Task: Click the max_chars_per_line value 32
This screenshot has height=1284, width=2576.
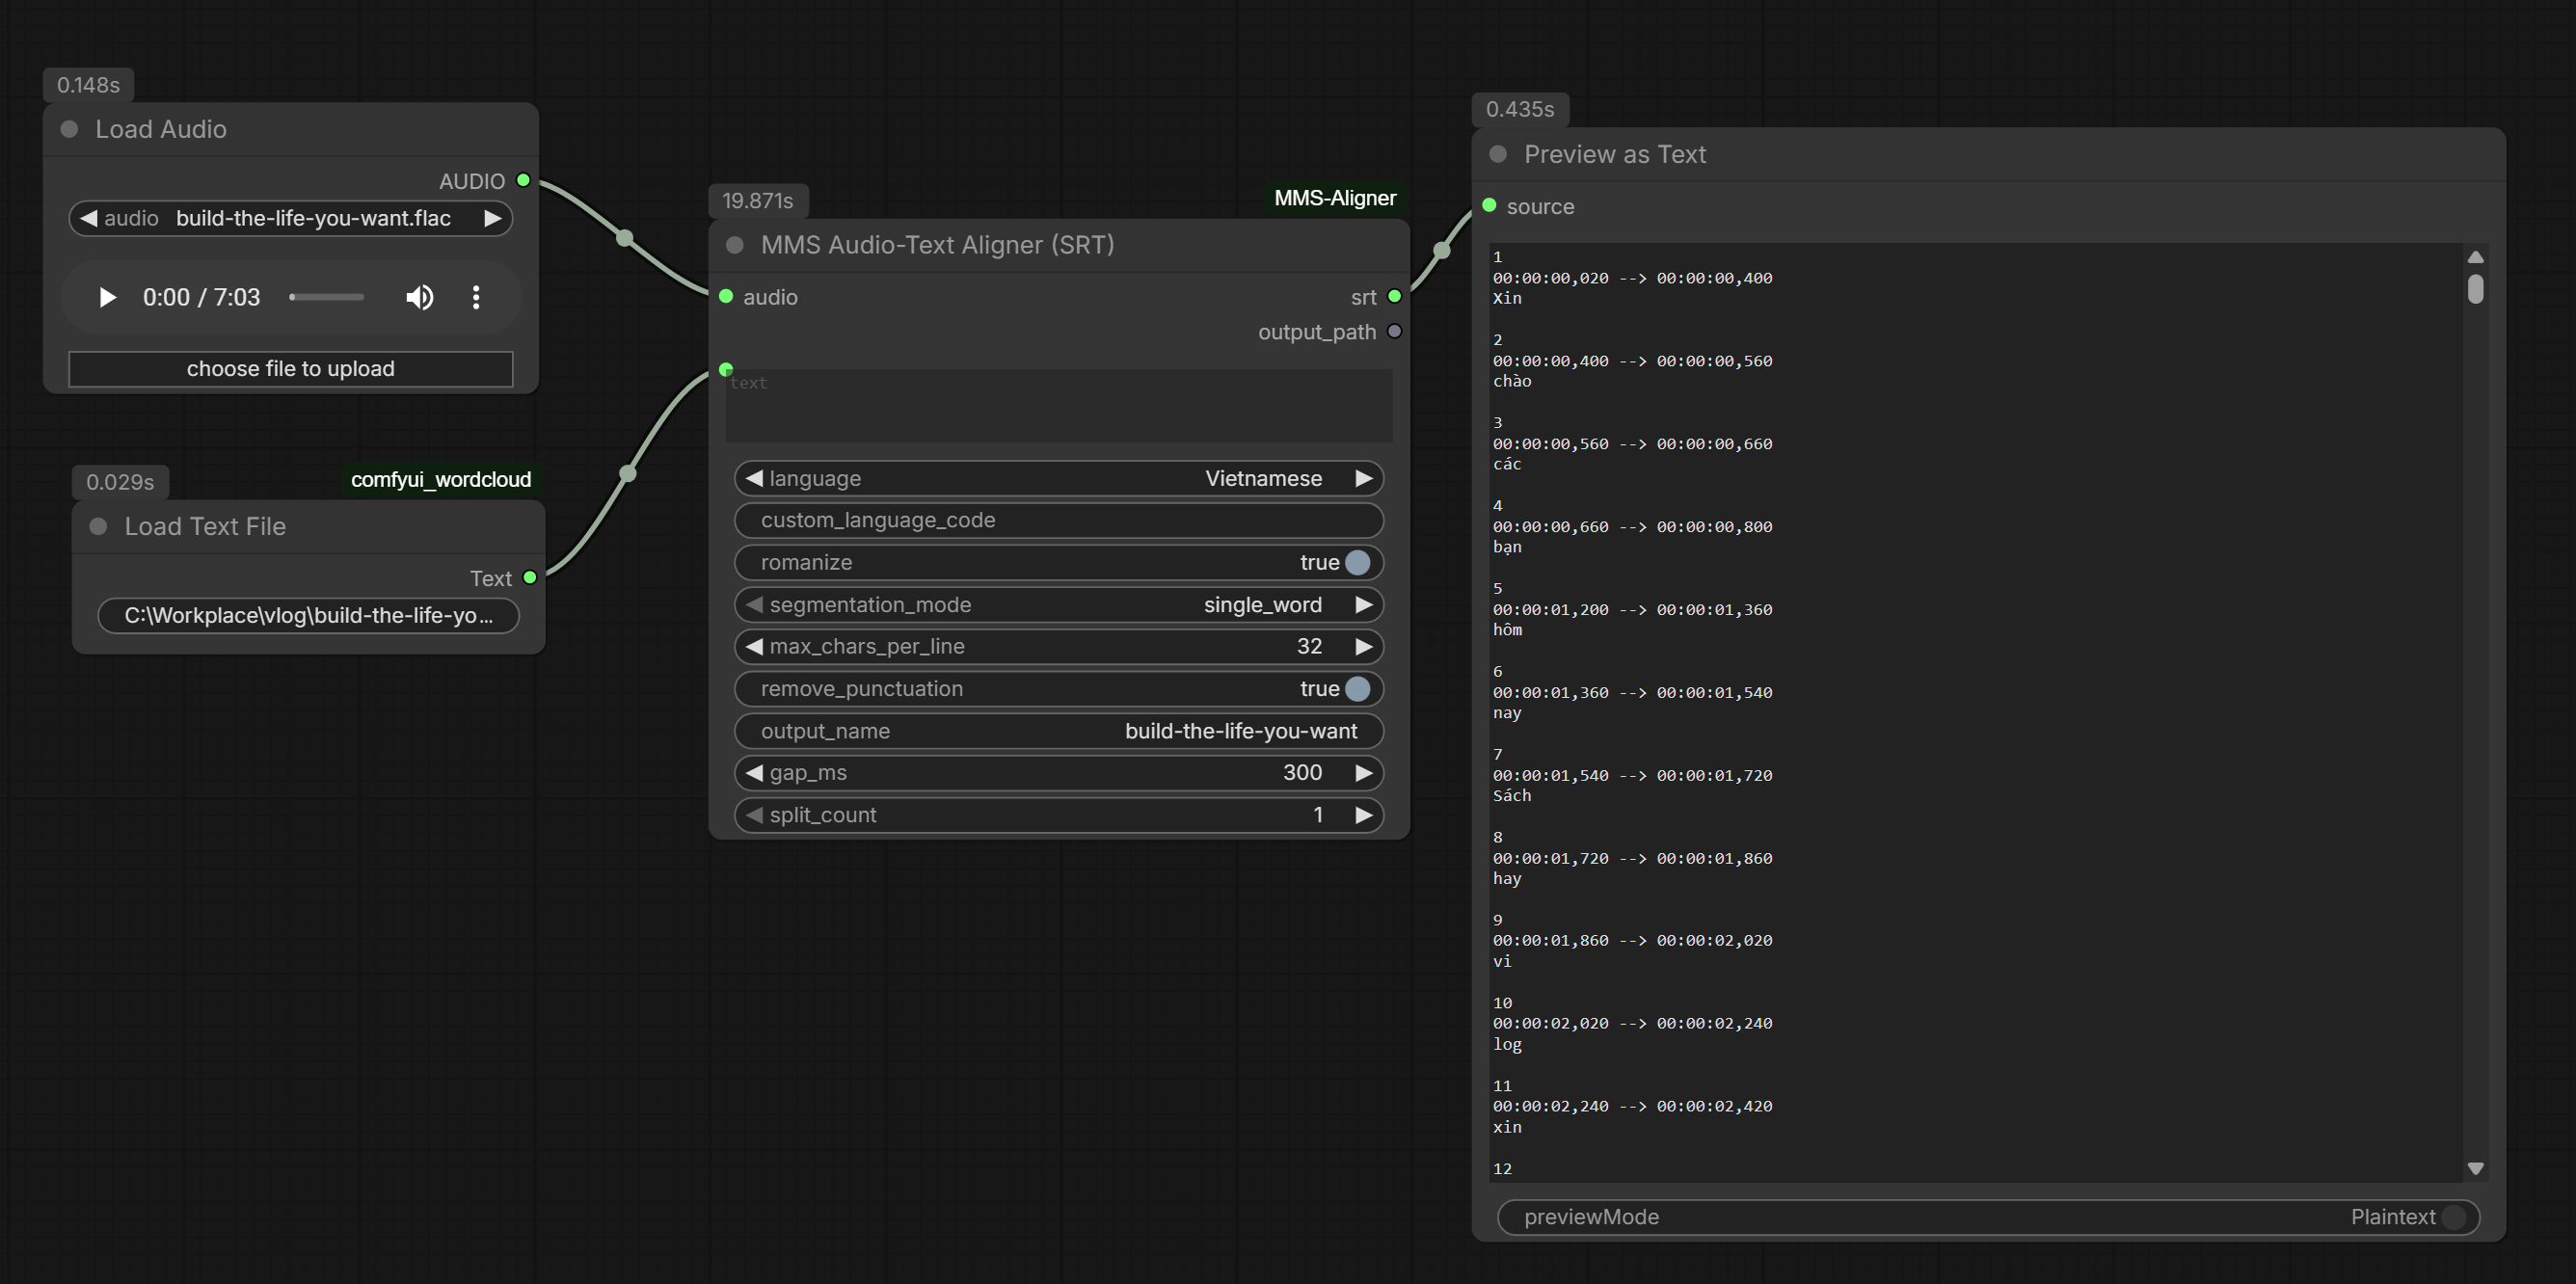Action: tap(1310, 646)
